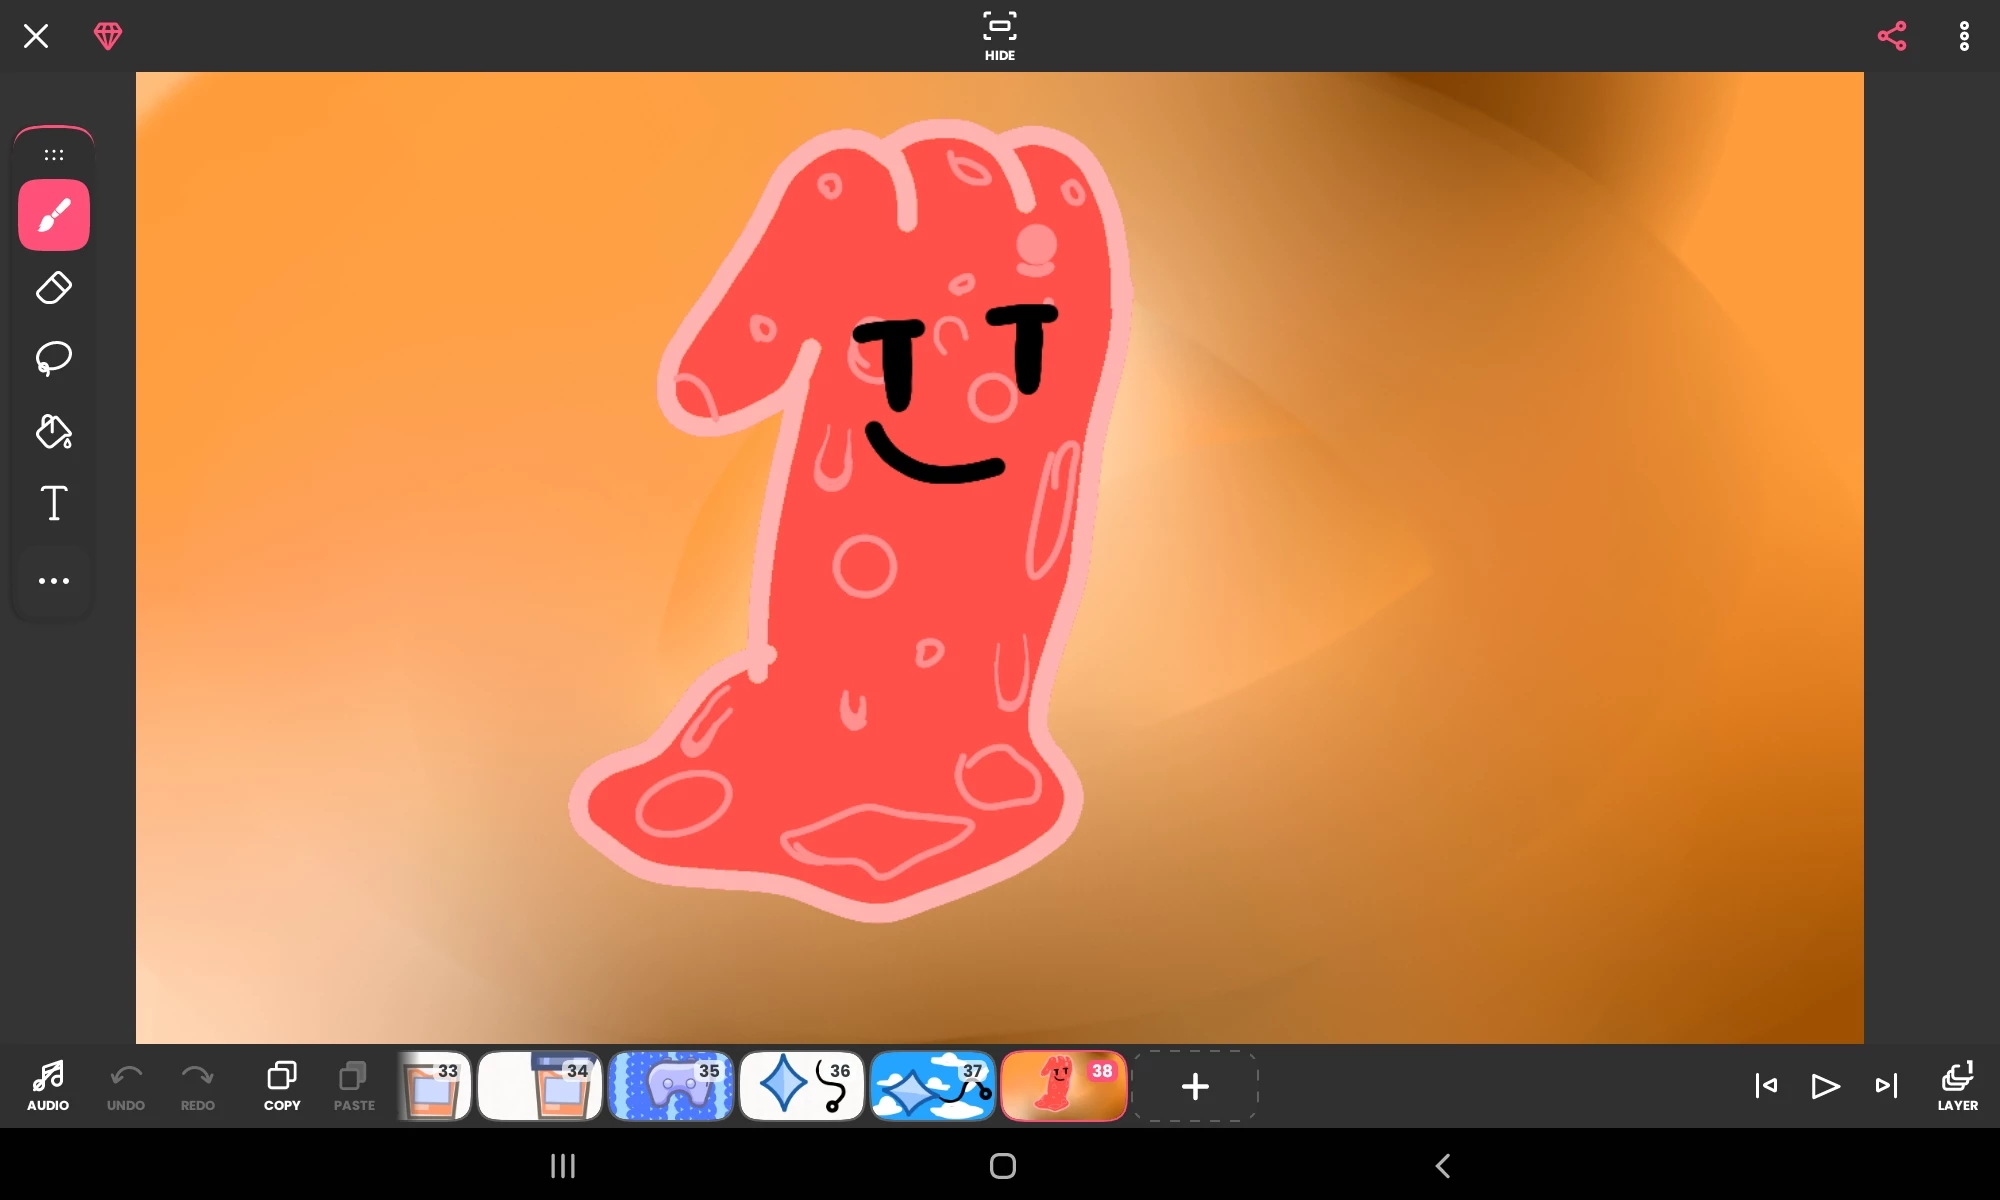The image size is (2000, 1200).
Task: Add a new frame with plus button
Action: (x=1195, y=1086)
